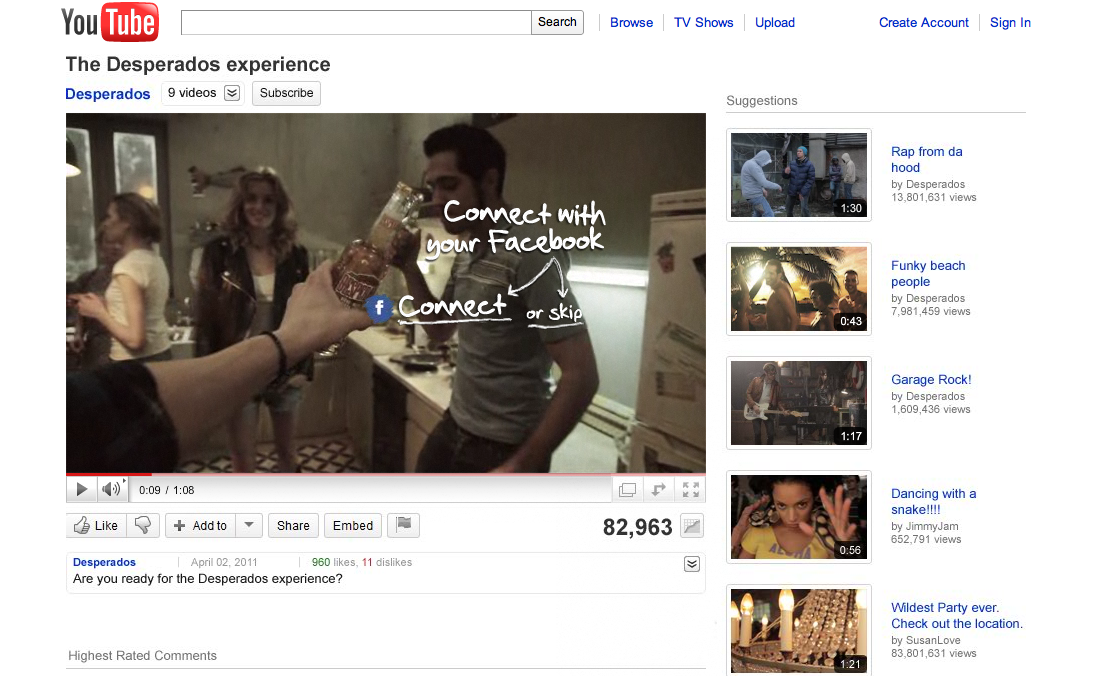Open Dancing with a snake!!!! title link
1101x676 pixels.
pos(934,501)
